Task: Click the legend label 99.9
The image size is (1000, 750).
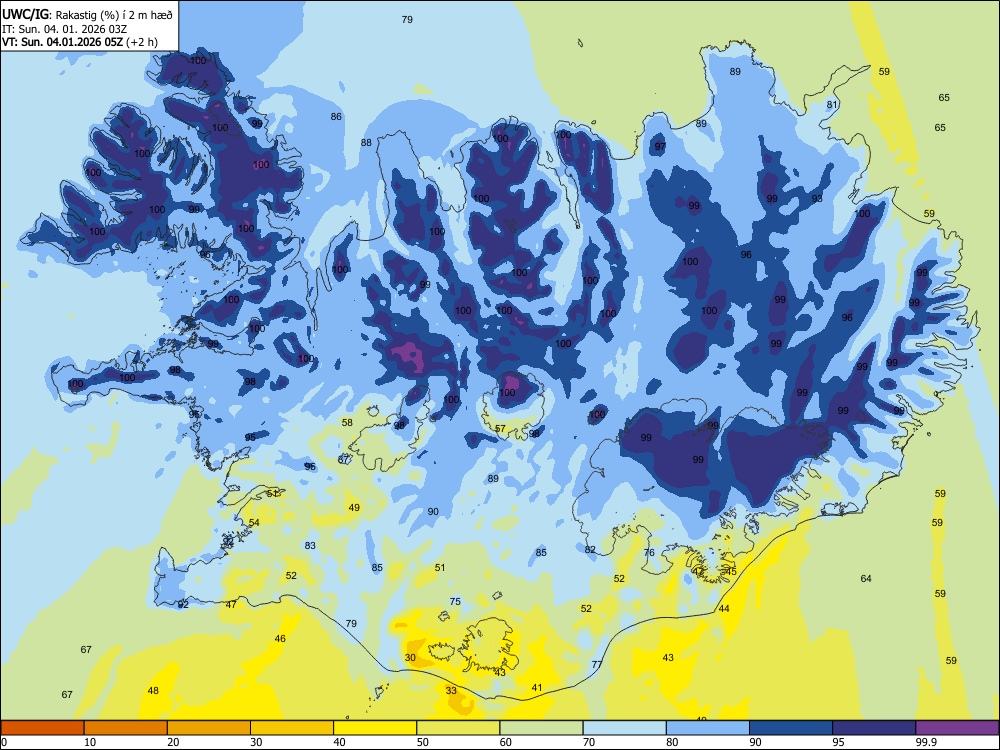Action: click(x=925, y=742)
